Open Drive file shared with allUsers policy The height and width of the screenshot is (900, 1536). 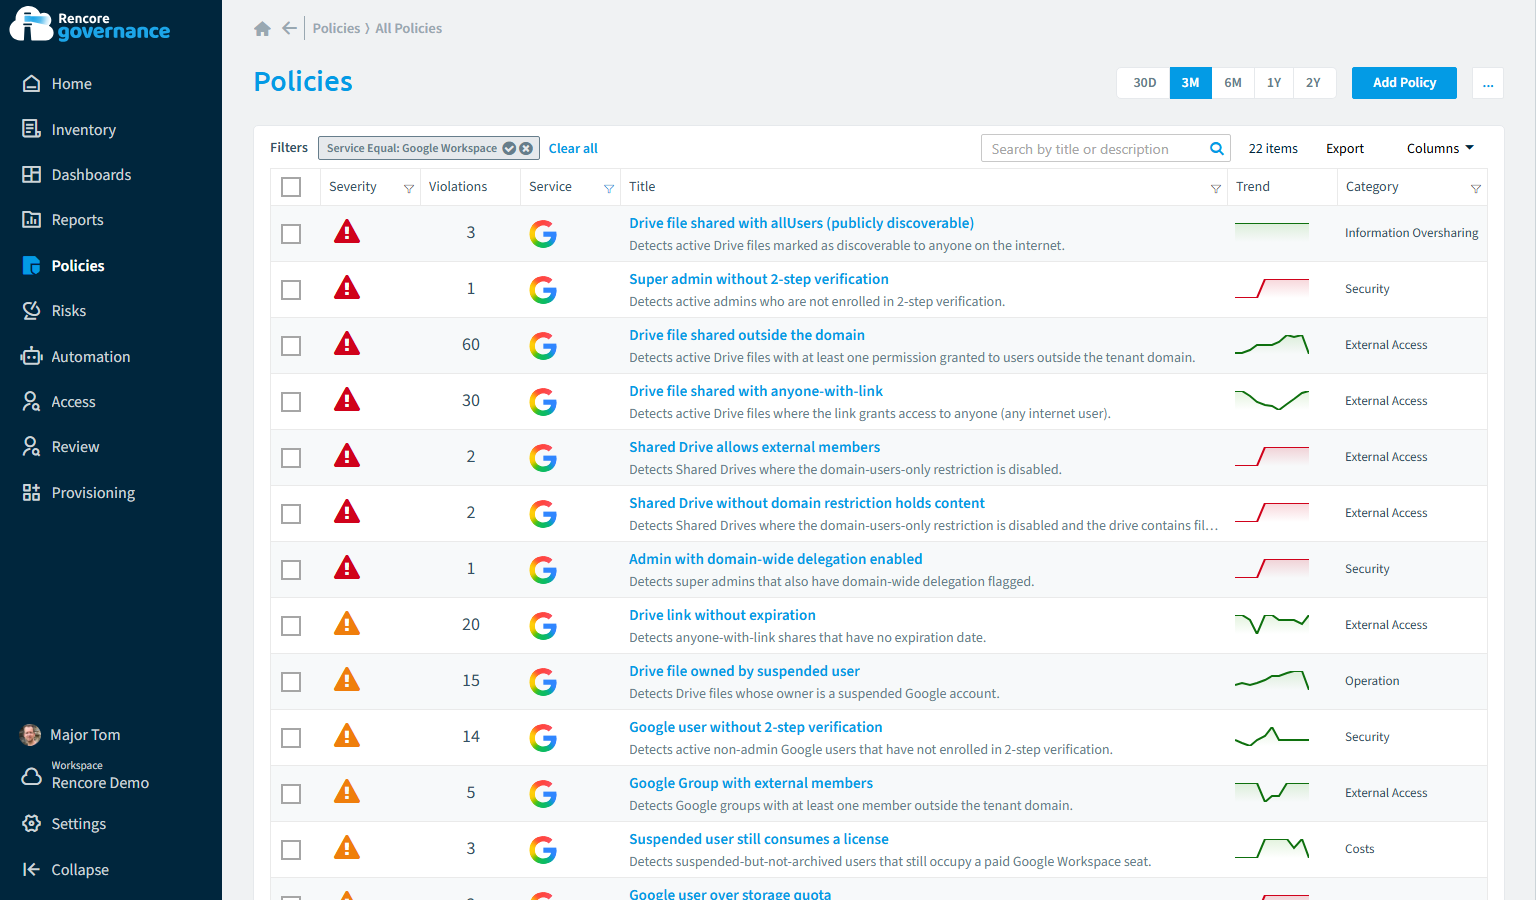[801, 223]
